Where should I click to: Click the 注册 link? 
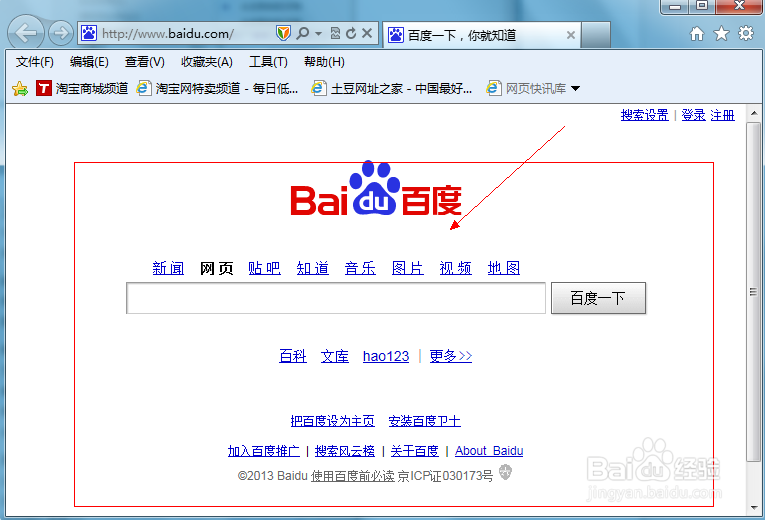coord(722,116)
